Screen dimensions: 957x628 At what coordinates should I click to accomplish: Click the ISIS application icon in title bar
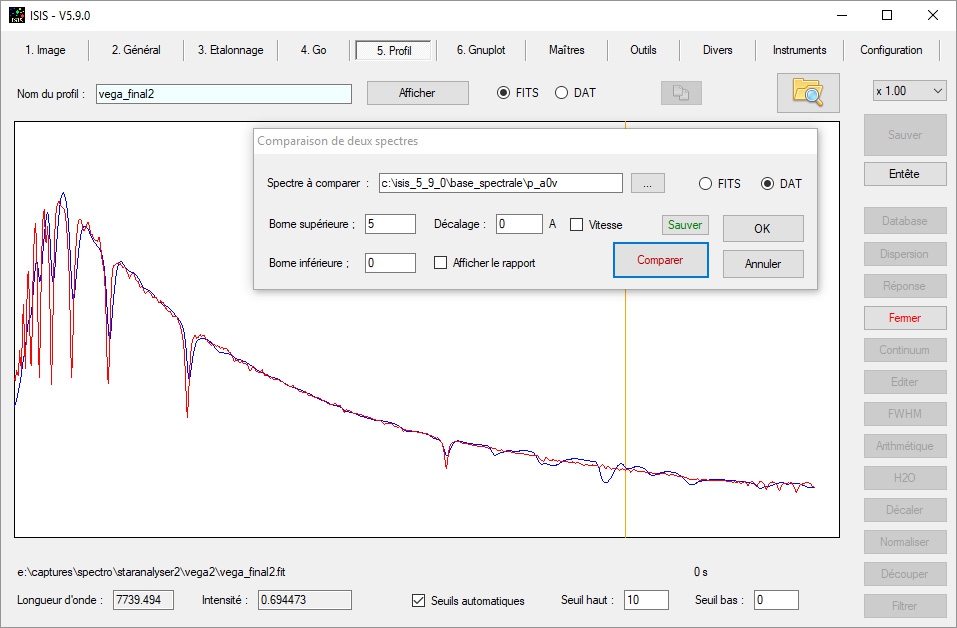pyautogui.click(x=16, y=15)
